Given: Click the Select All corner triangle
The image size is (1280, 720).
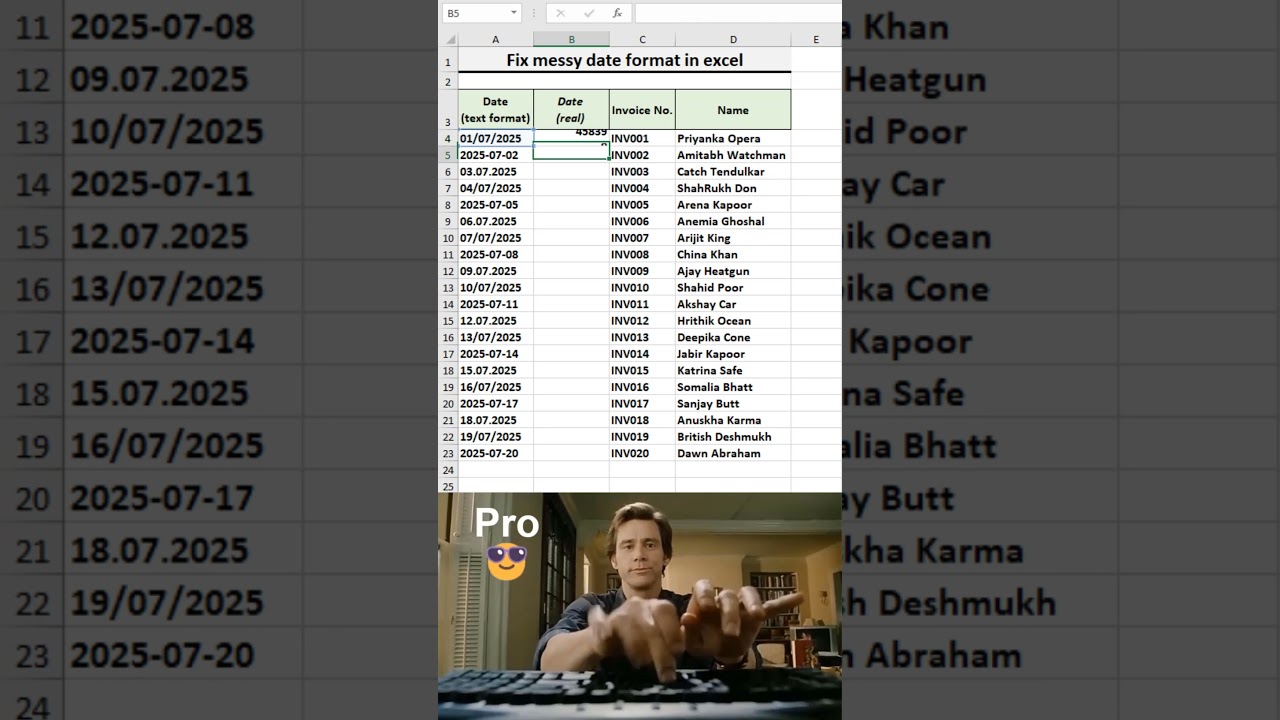Looking at the screenshot, I should (x=450, y=40).
